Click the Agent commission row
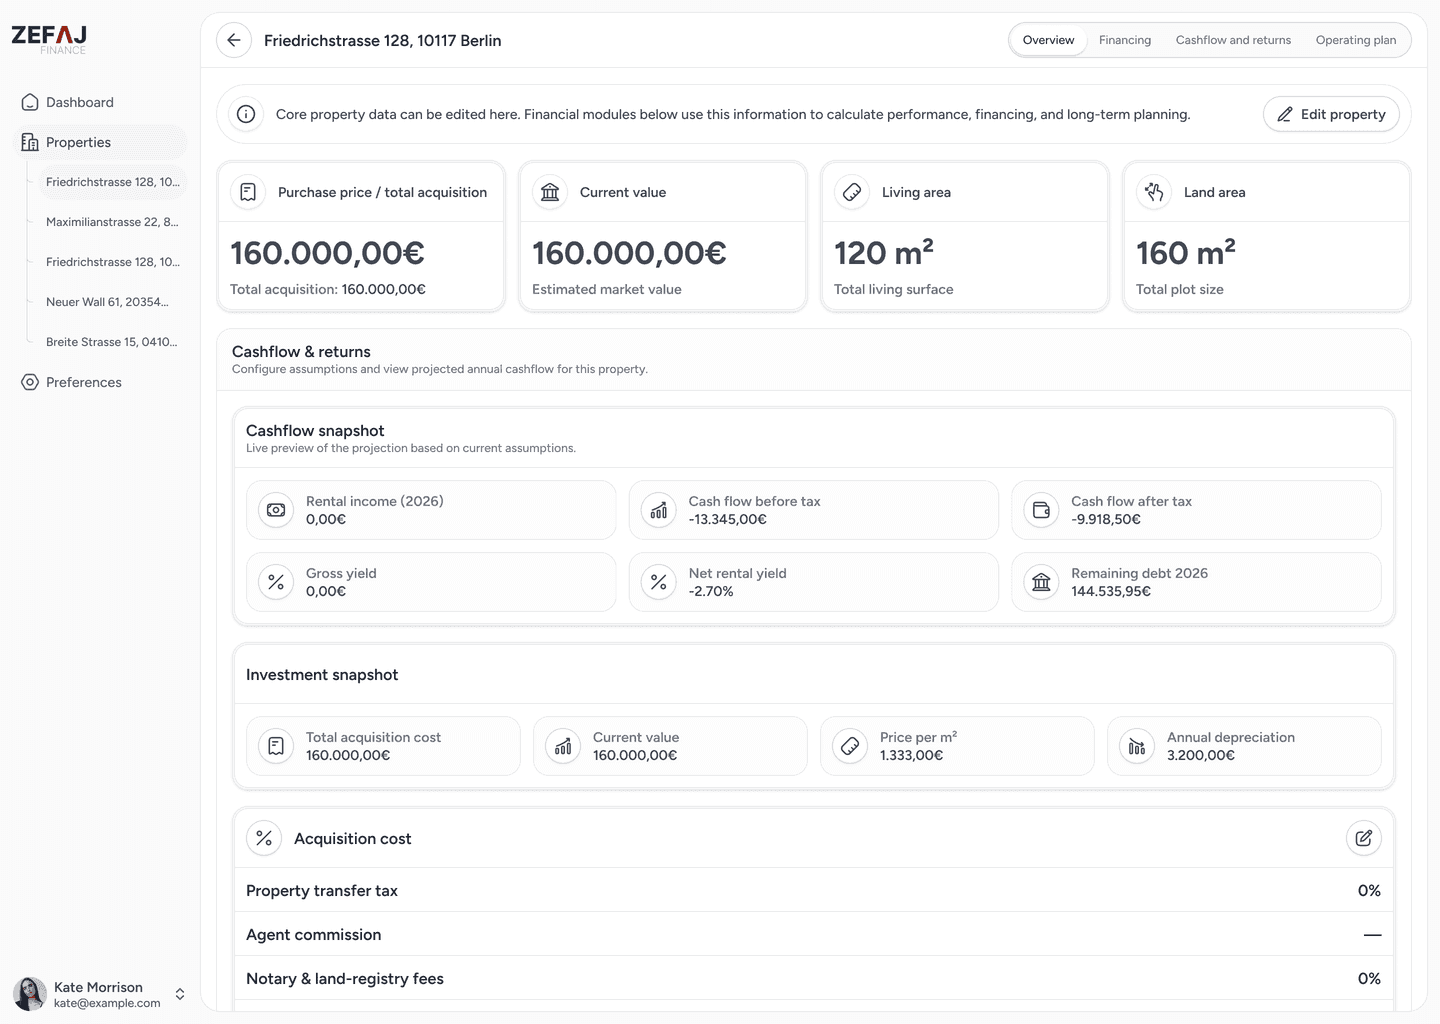Screen dimensions: 1440x1024 coord(813,934)
